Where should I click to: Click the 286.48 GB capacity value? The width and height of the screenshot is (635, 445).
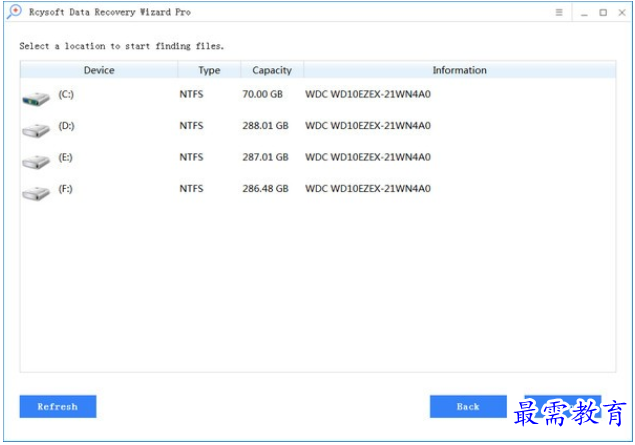[265, 189]
